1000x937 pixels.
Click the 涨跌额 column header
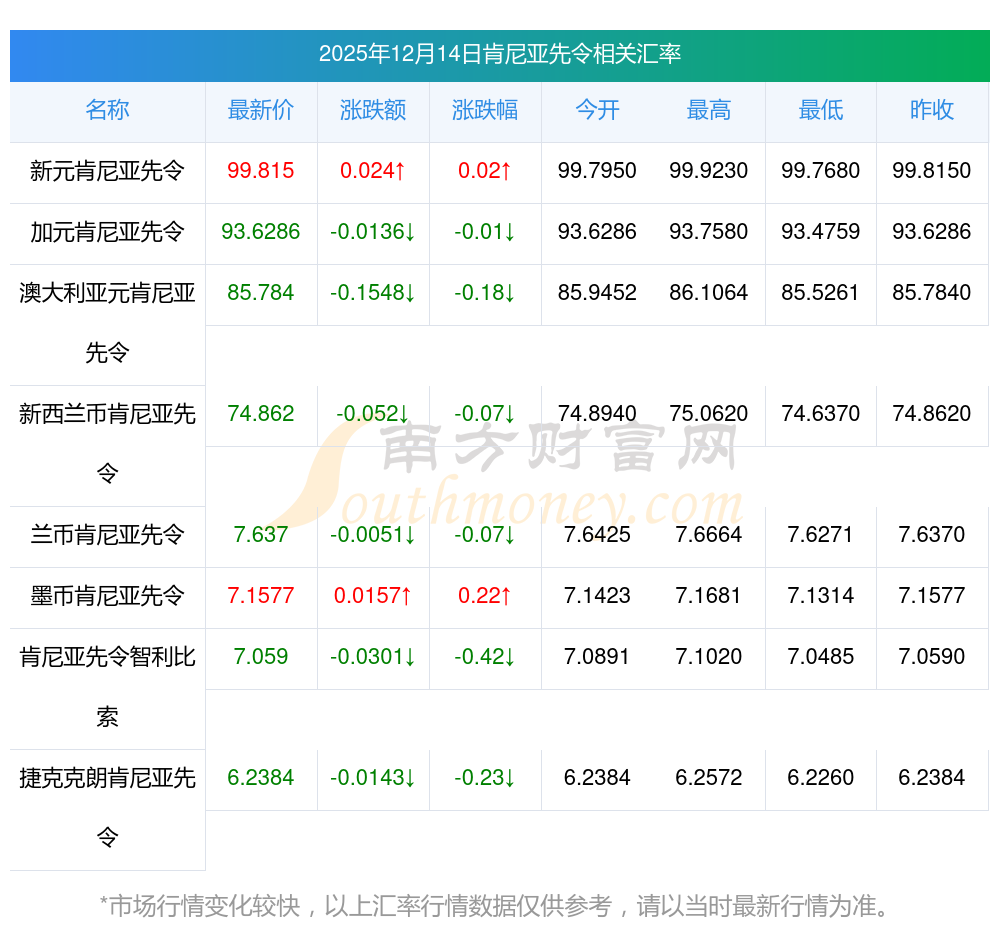pyautogui.click(x=373, y=110)
